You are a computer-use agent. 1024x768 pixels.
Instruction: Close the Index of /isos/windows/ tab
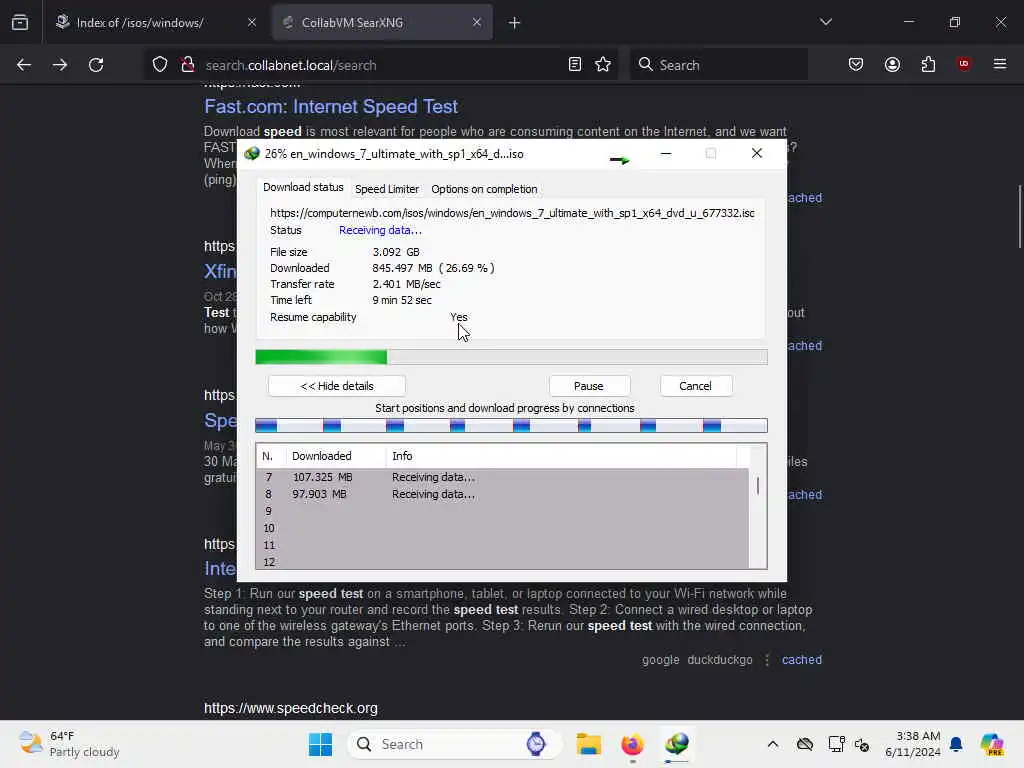[252, 22]
